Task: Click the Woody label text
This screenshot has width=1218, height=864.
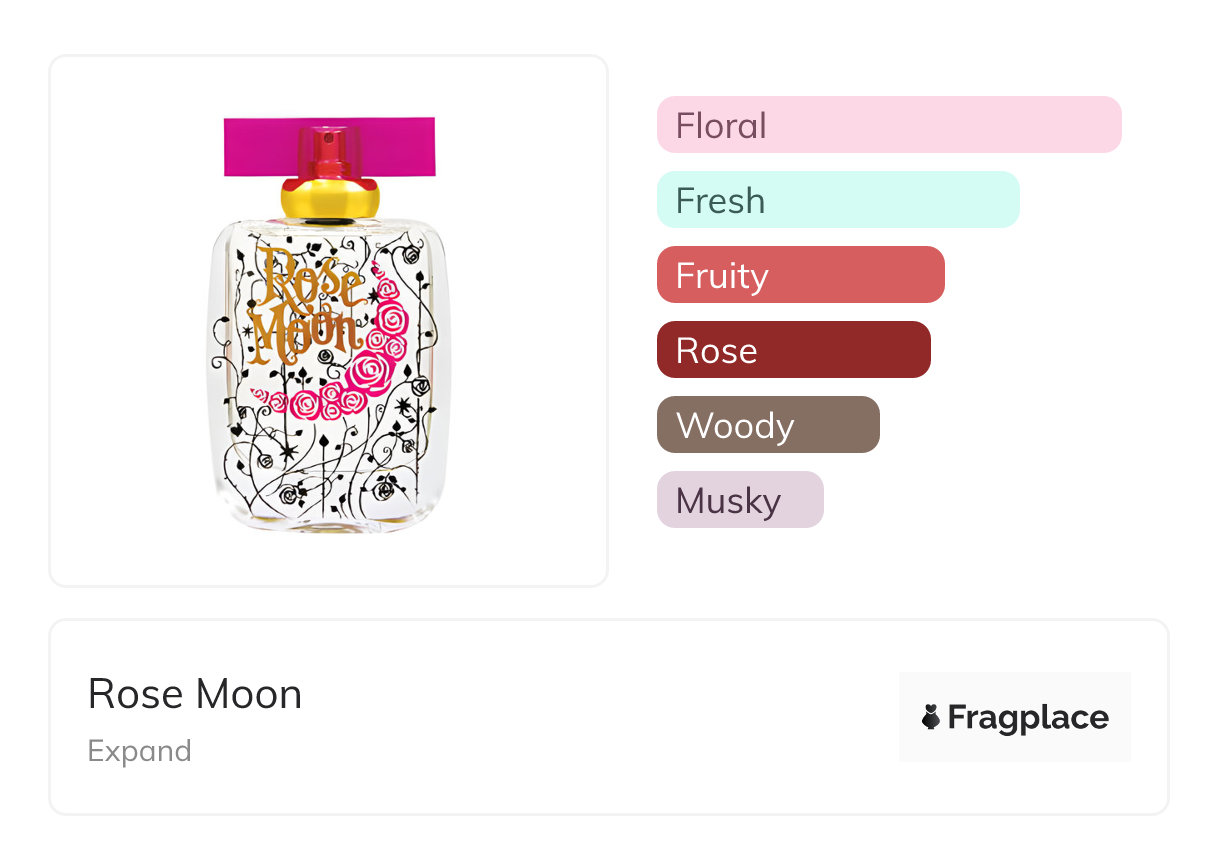Action: tap(735, 426)
